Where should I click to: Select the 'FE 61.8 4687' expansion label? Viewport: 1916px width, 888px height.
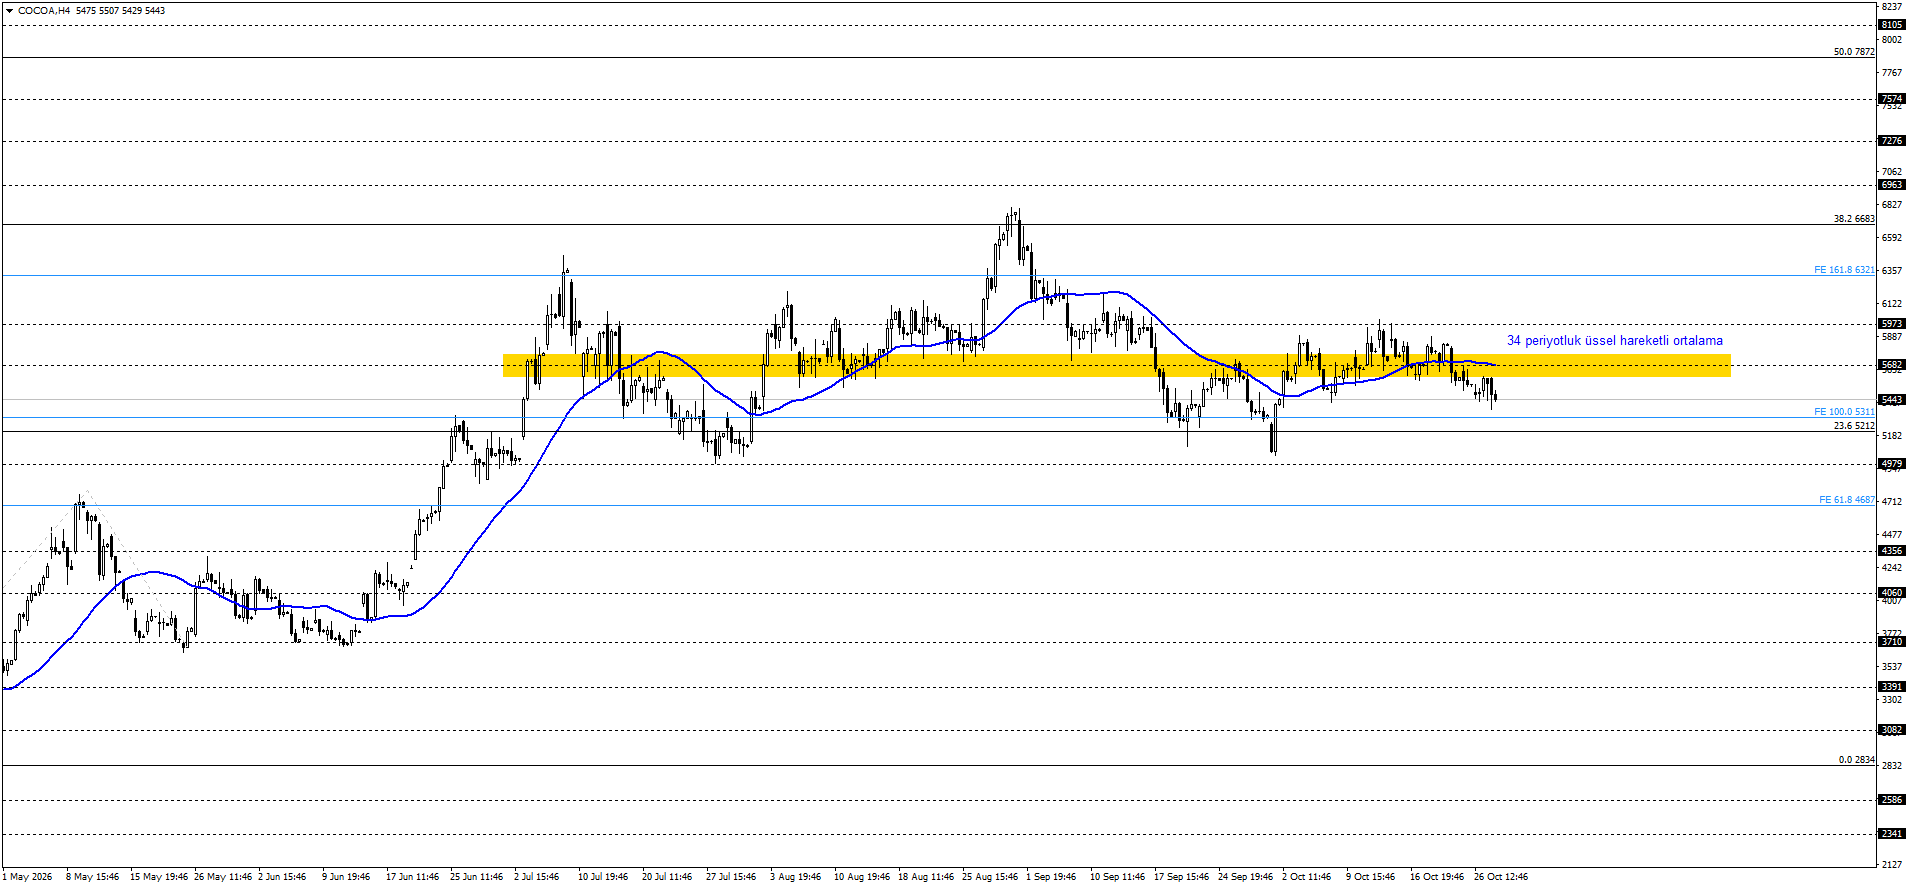tap(1847, 500)
